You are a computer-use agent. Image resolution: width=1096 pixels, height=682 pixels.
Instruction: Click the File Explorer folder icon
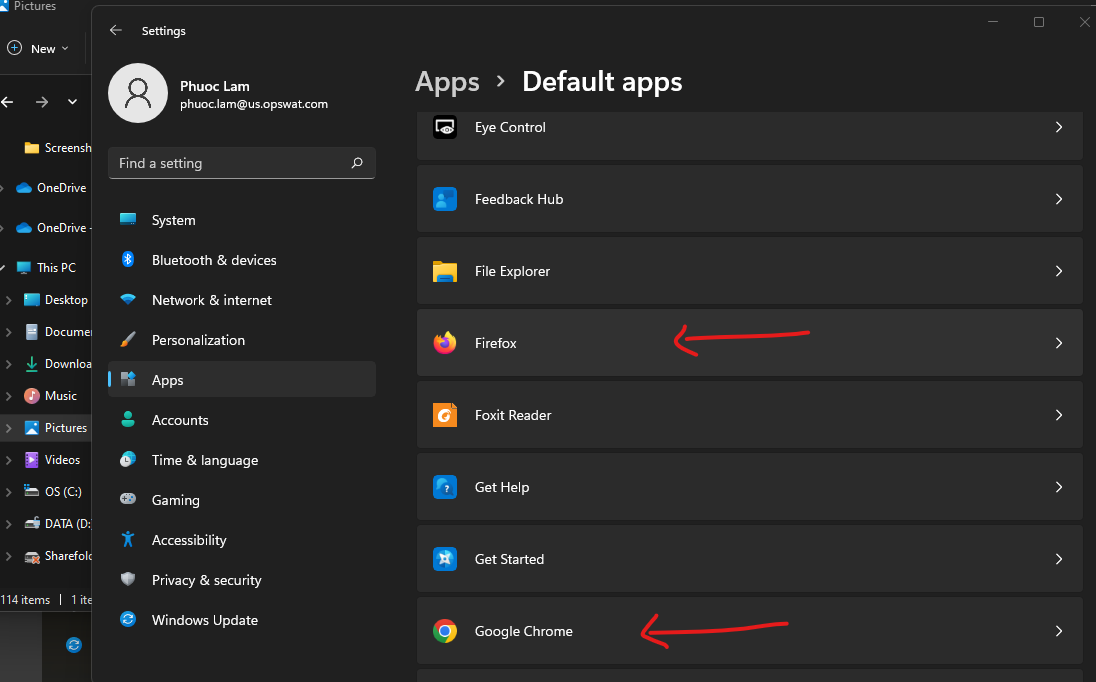pos(445,271)
